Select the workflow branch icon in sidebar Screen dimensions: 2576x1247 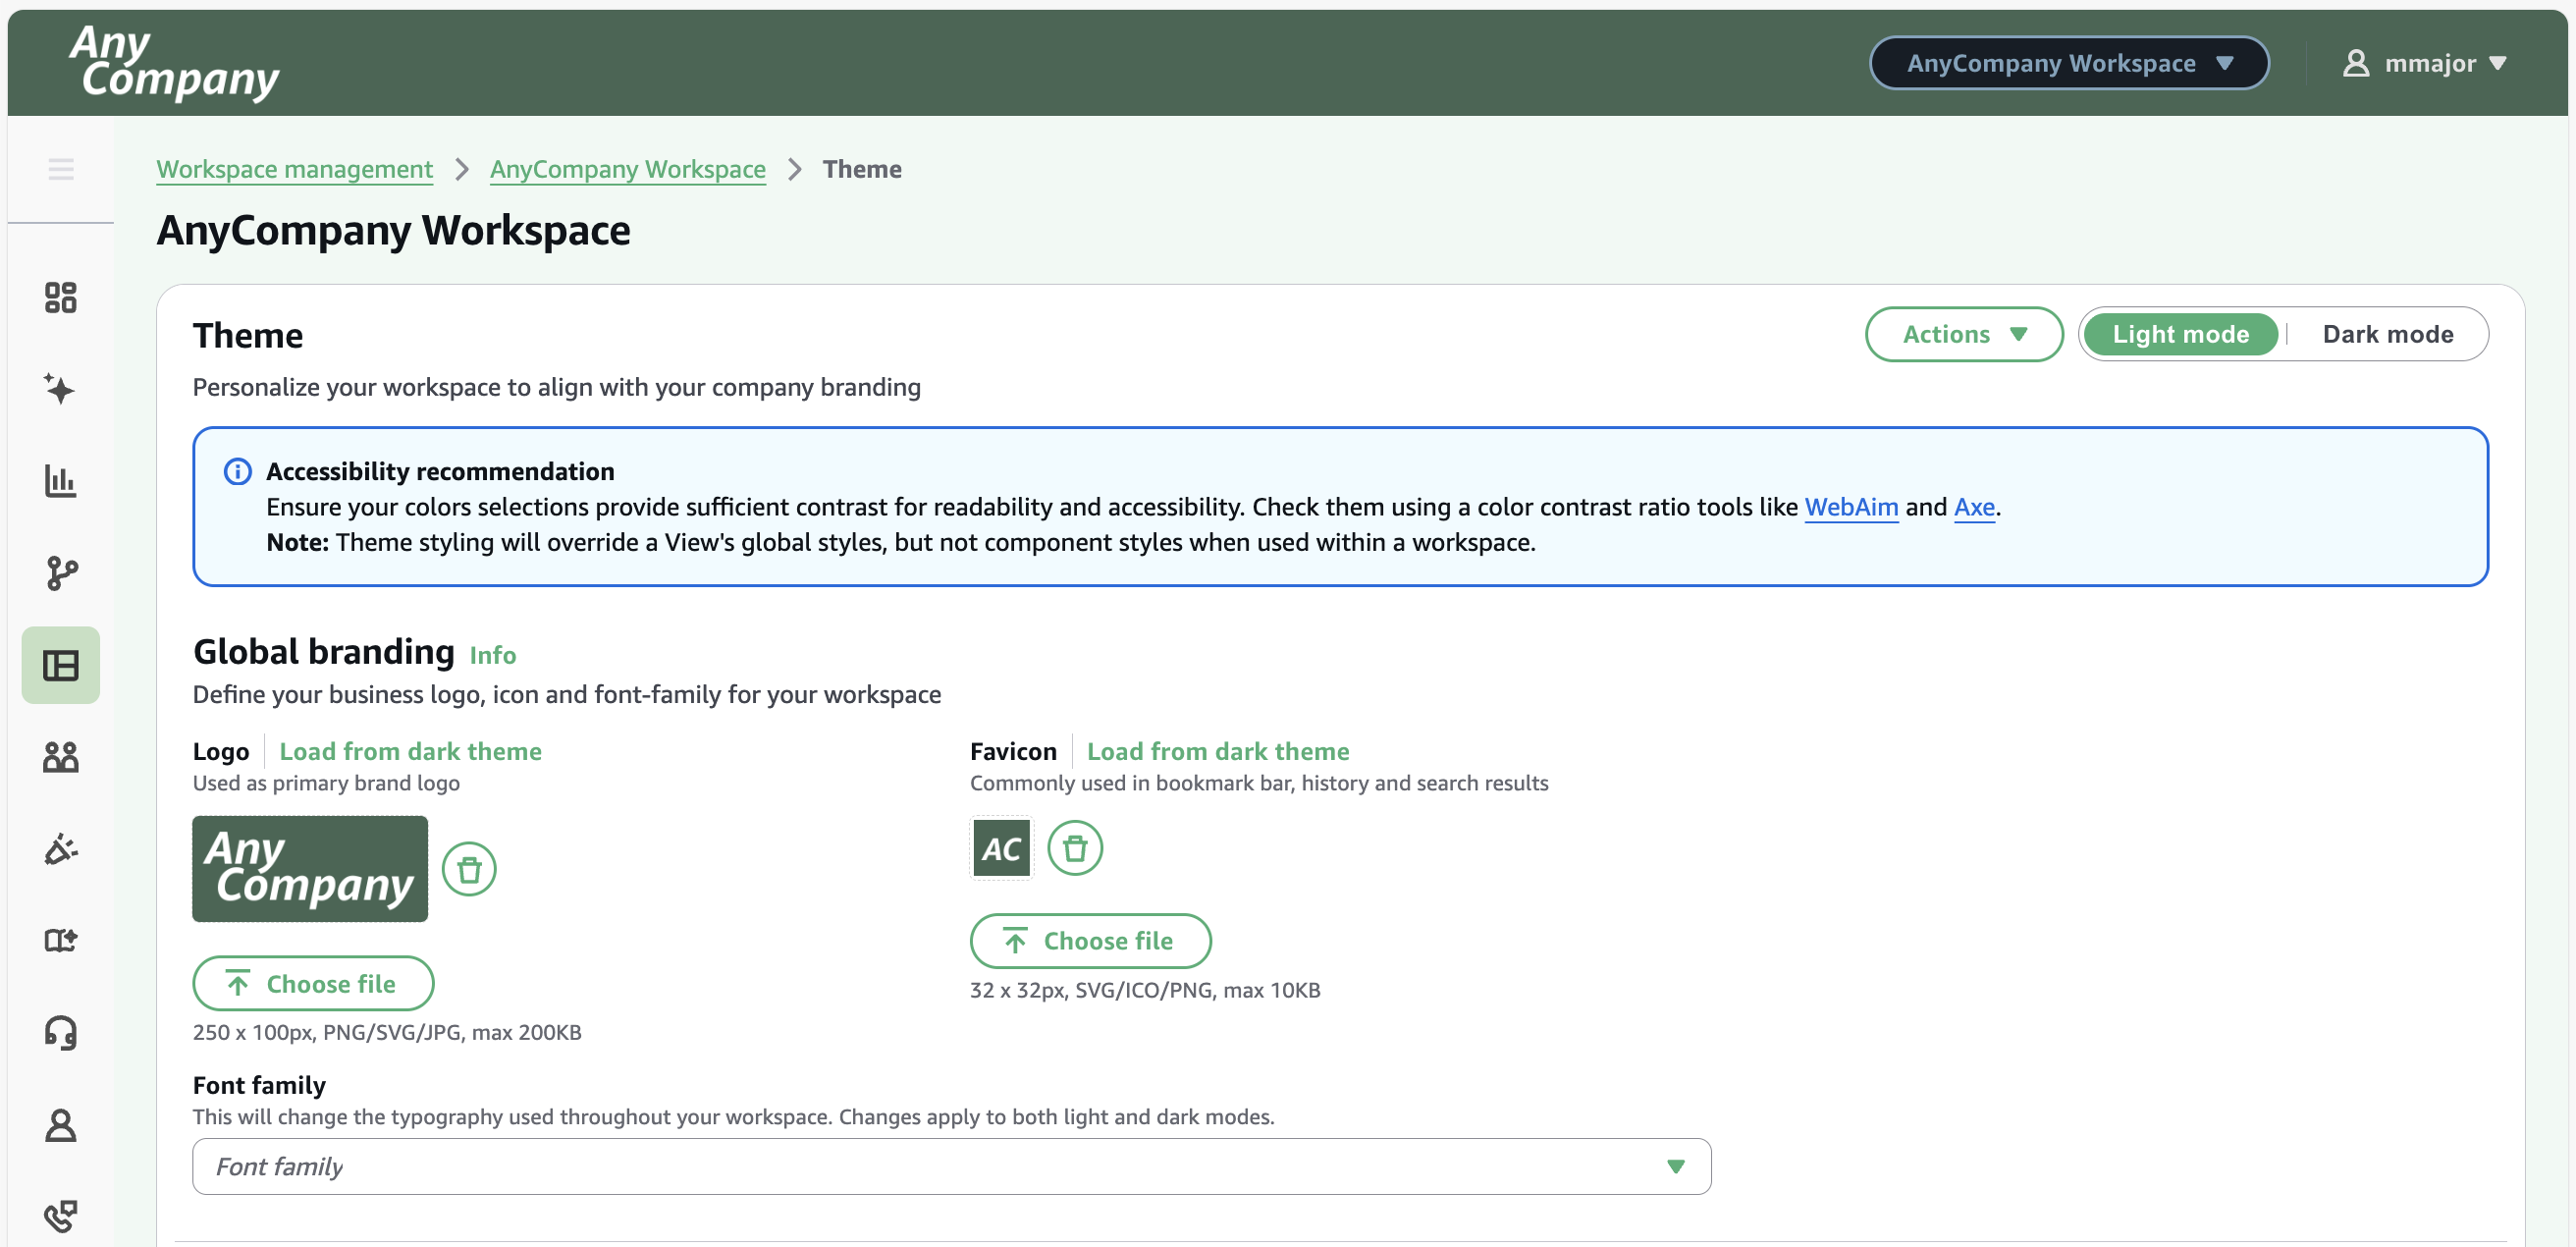click(x=60, y=573)
